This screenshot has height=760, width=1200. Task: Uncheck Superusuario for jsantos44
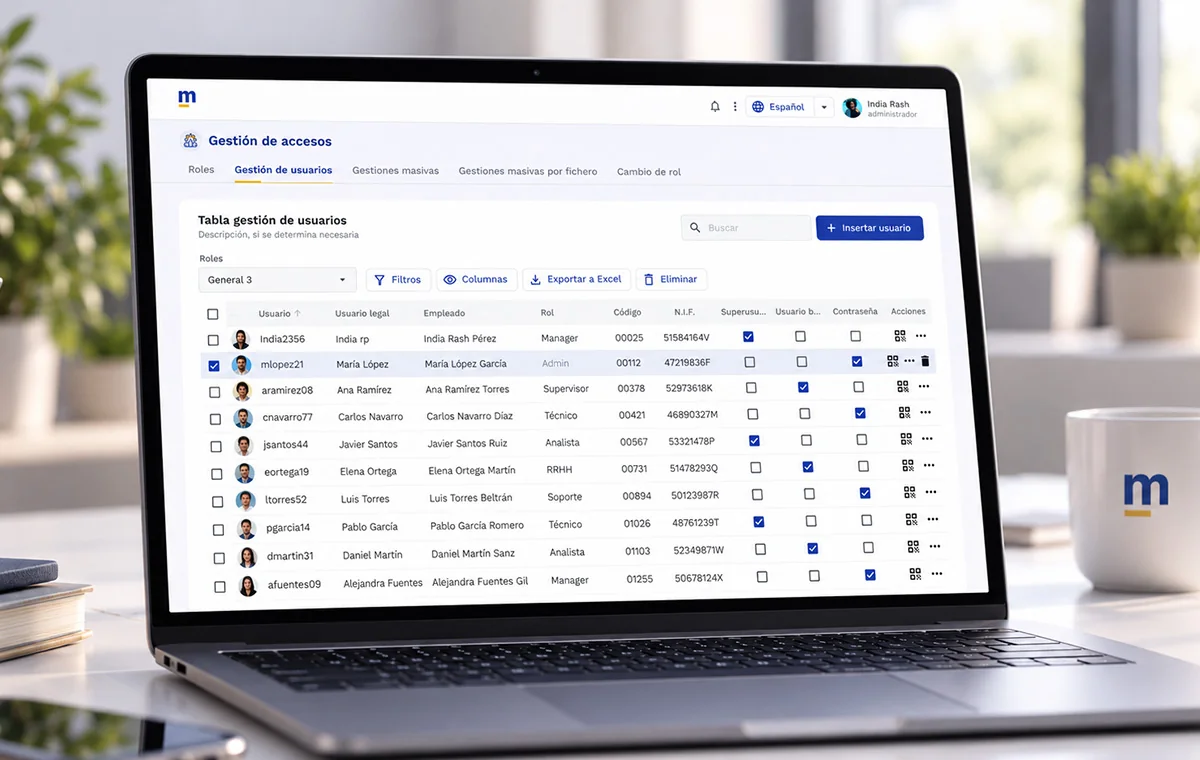754,440
